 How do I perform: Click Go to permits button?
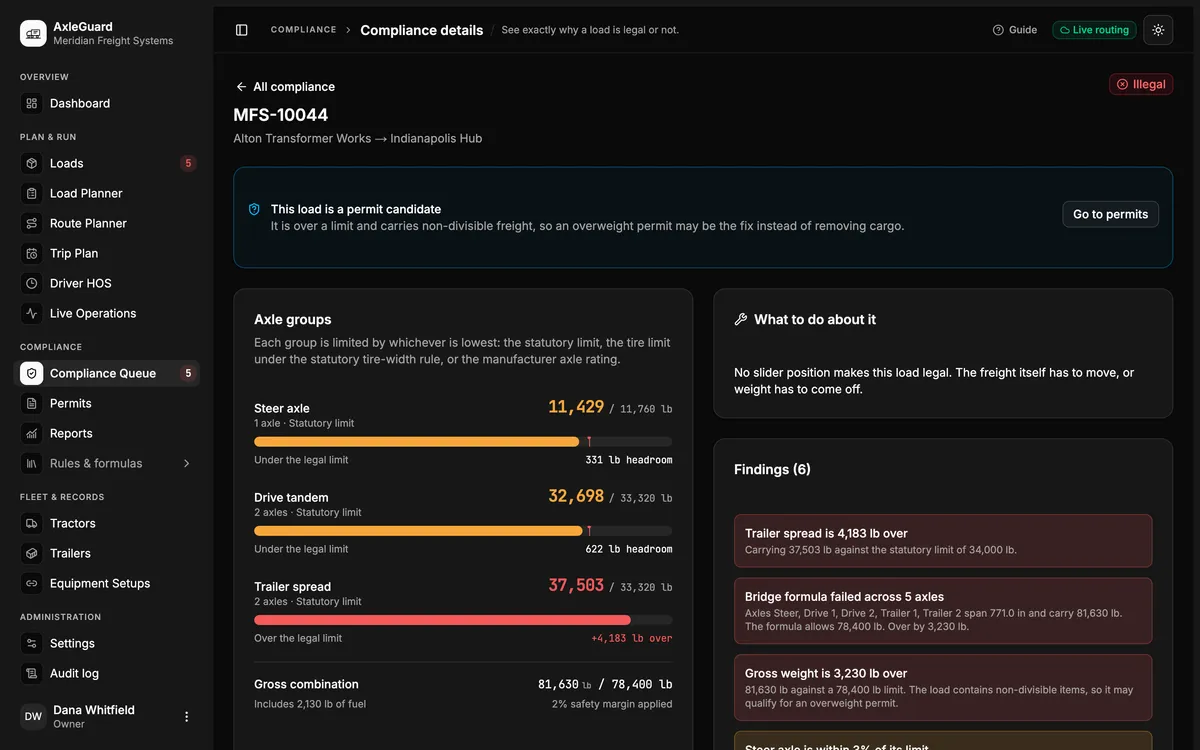click(x=1110, y=214)
